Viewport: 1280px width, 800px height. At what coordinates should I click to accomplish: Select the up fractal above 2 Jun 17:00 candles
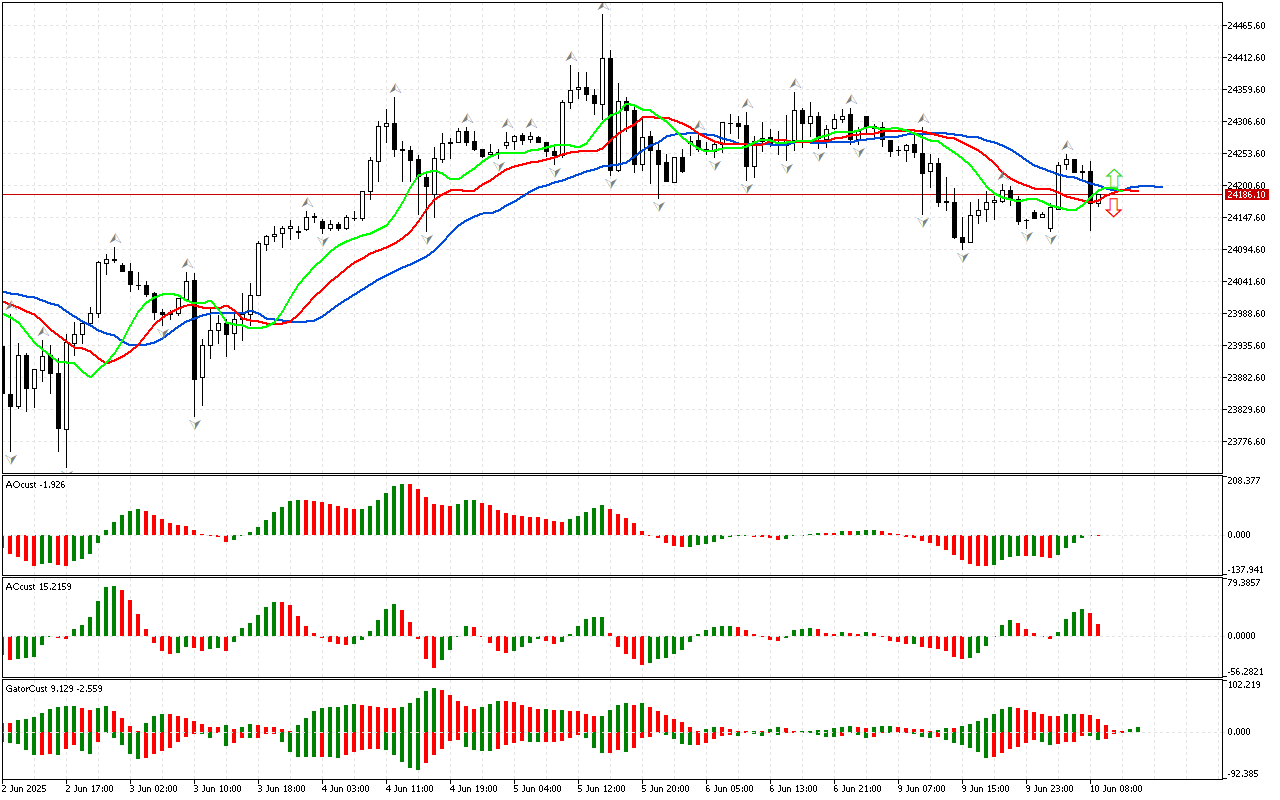click(x=114, y=238)
